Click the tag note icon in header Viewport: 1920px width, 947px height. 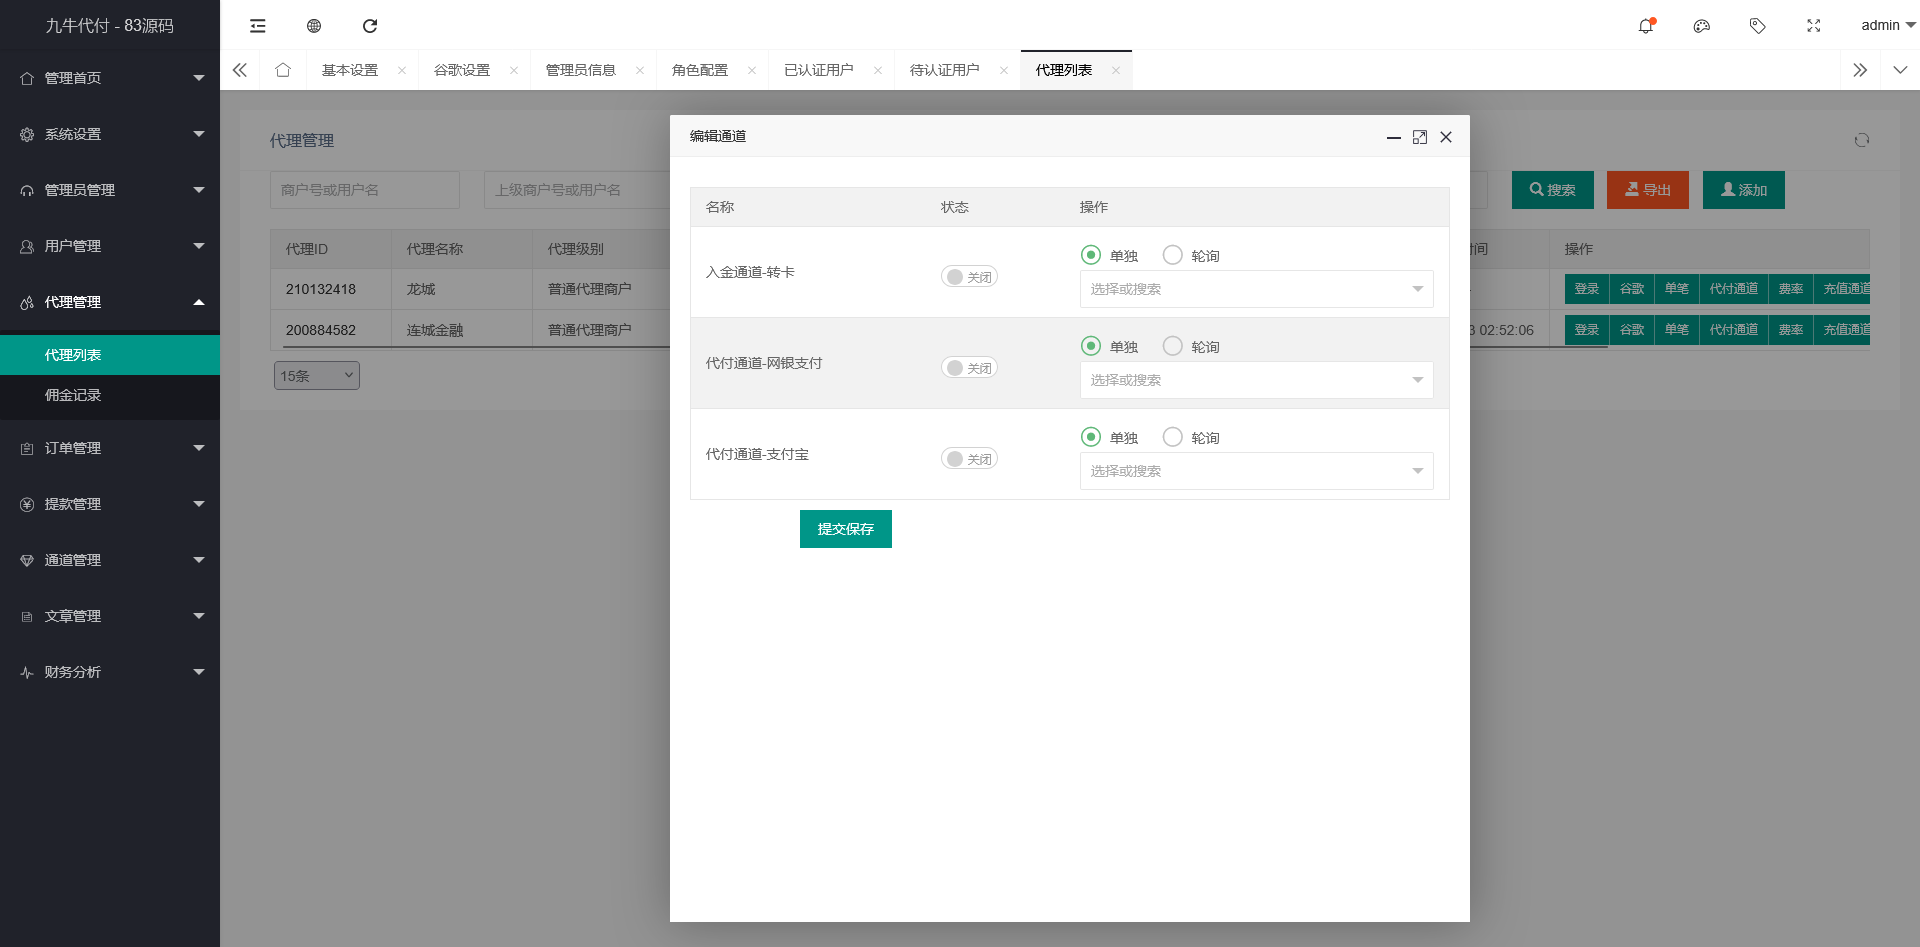[x=1757, y=26]
